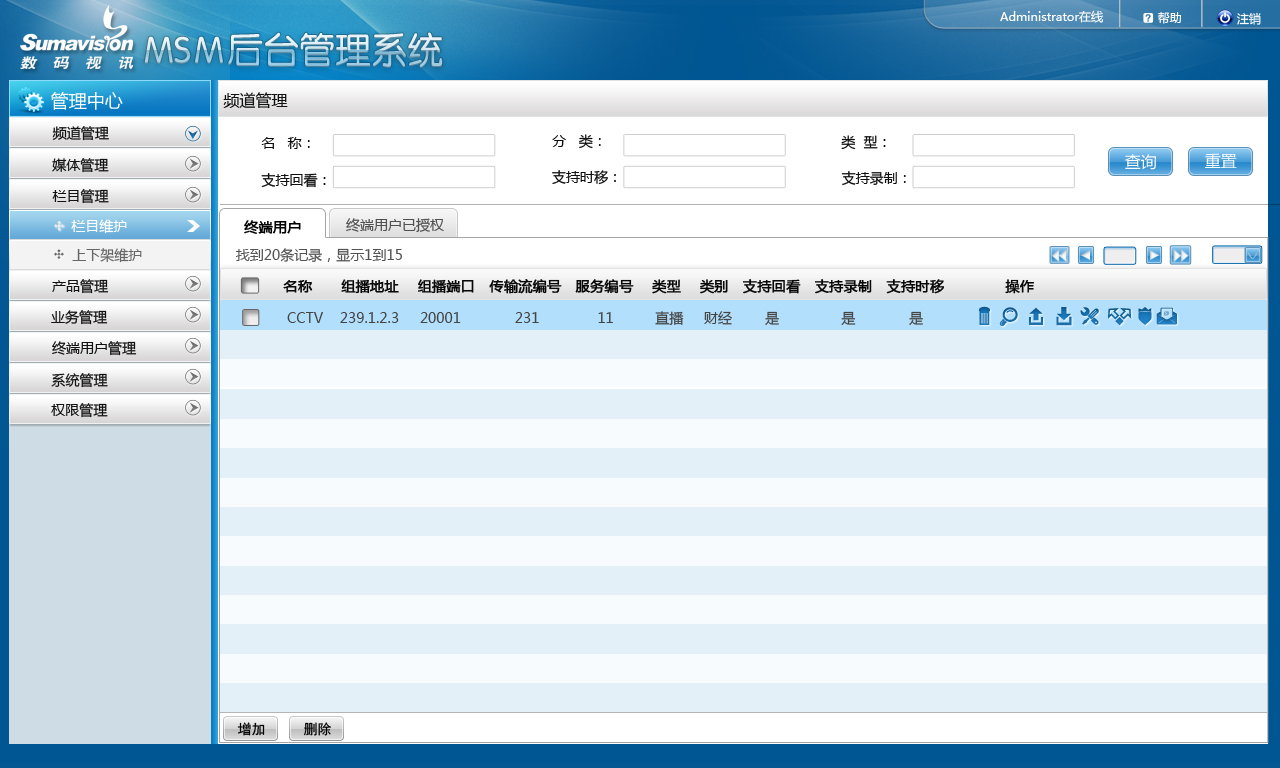1280x768 pixels.
Task: Focus the 名称 input field
Action: coord(414,145)
